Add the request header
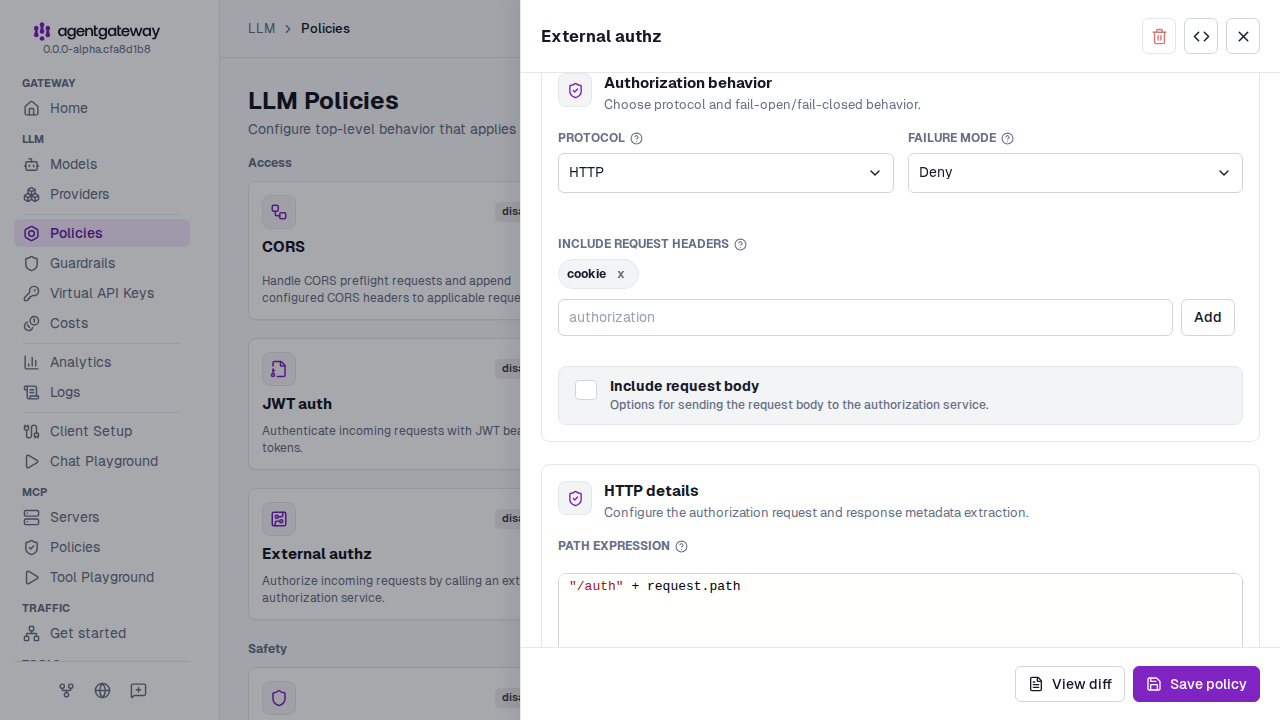1280x720 pixels. (x=1207, y=317)
